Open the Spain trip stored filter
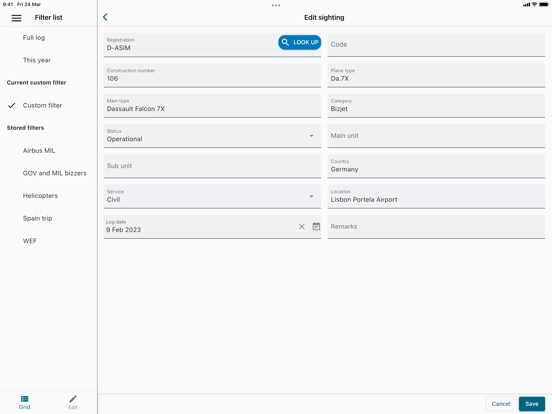 [x=37, y=218]
